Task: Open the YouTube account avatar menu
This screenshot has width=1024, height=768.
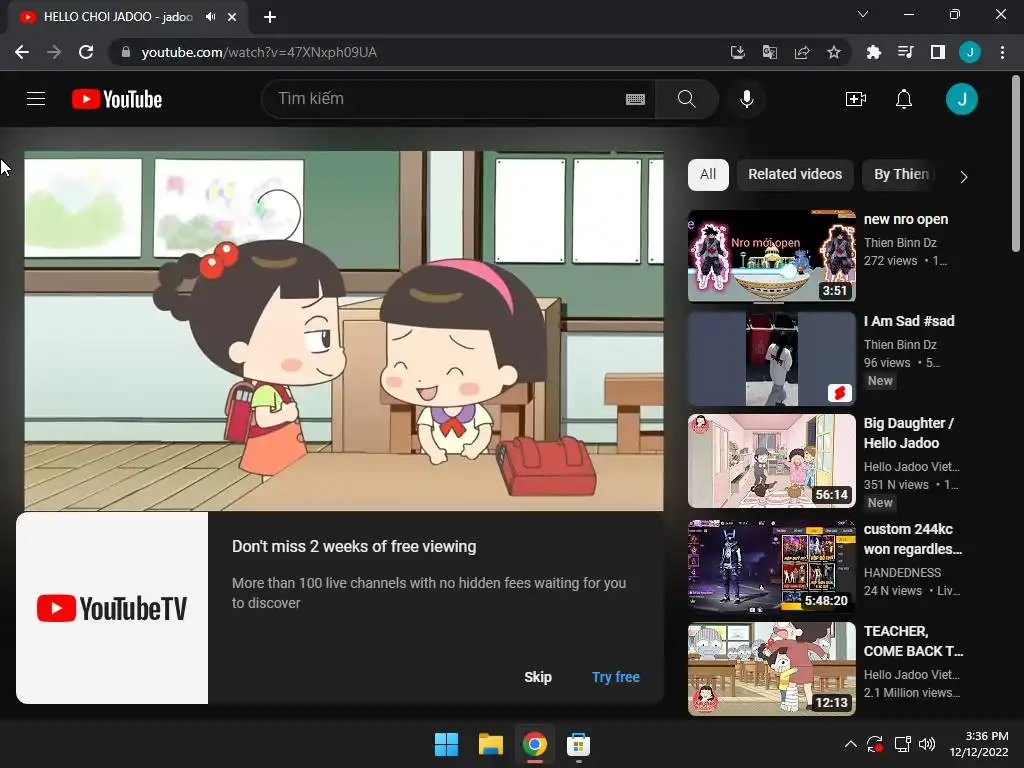Action: 961,99
